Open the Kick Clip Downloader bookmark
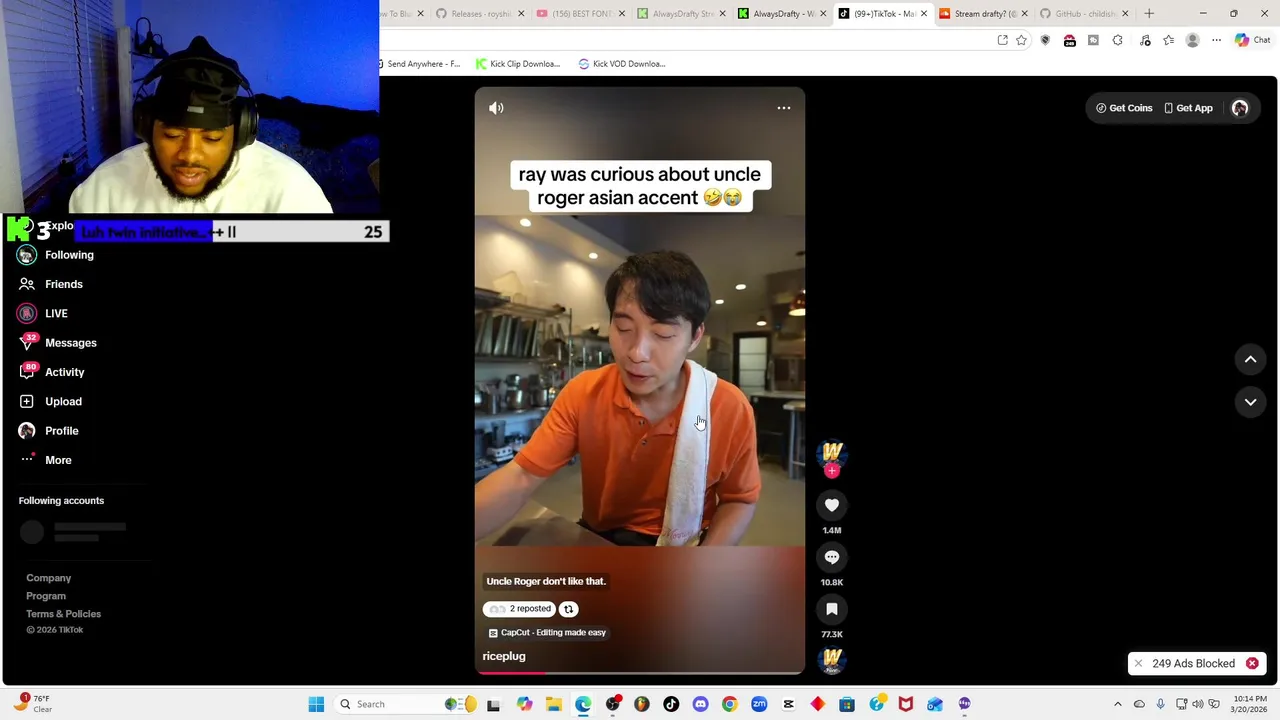This screenshot has width=1280, height=720. (x=518, y=64)
